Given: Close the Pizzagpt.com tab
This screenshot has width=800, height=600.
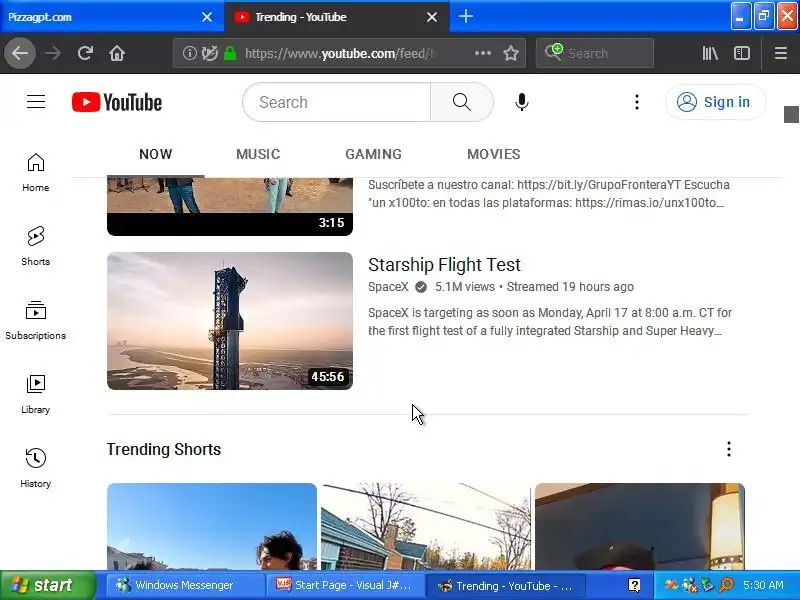Looking at the screenshot, I should [x=207, y=17].
